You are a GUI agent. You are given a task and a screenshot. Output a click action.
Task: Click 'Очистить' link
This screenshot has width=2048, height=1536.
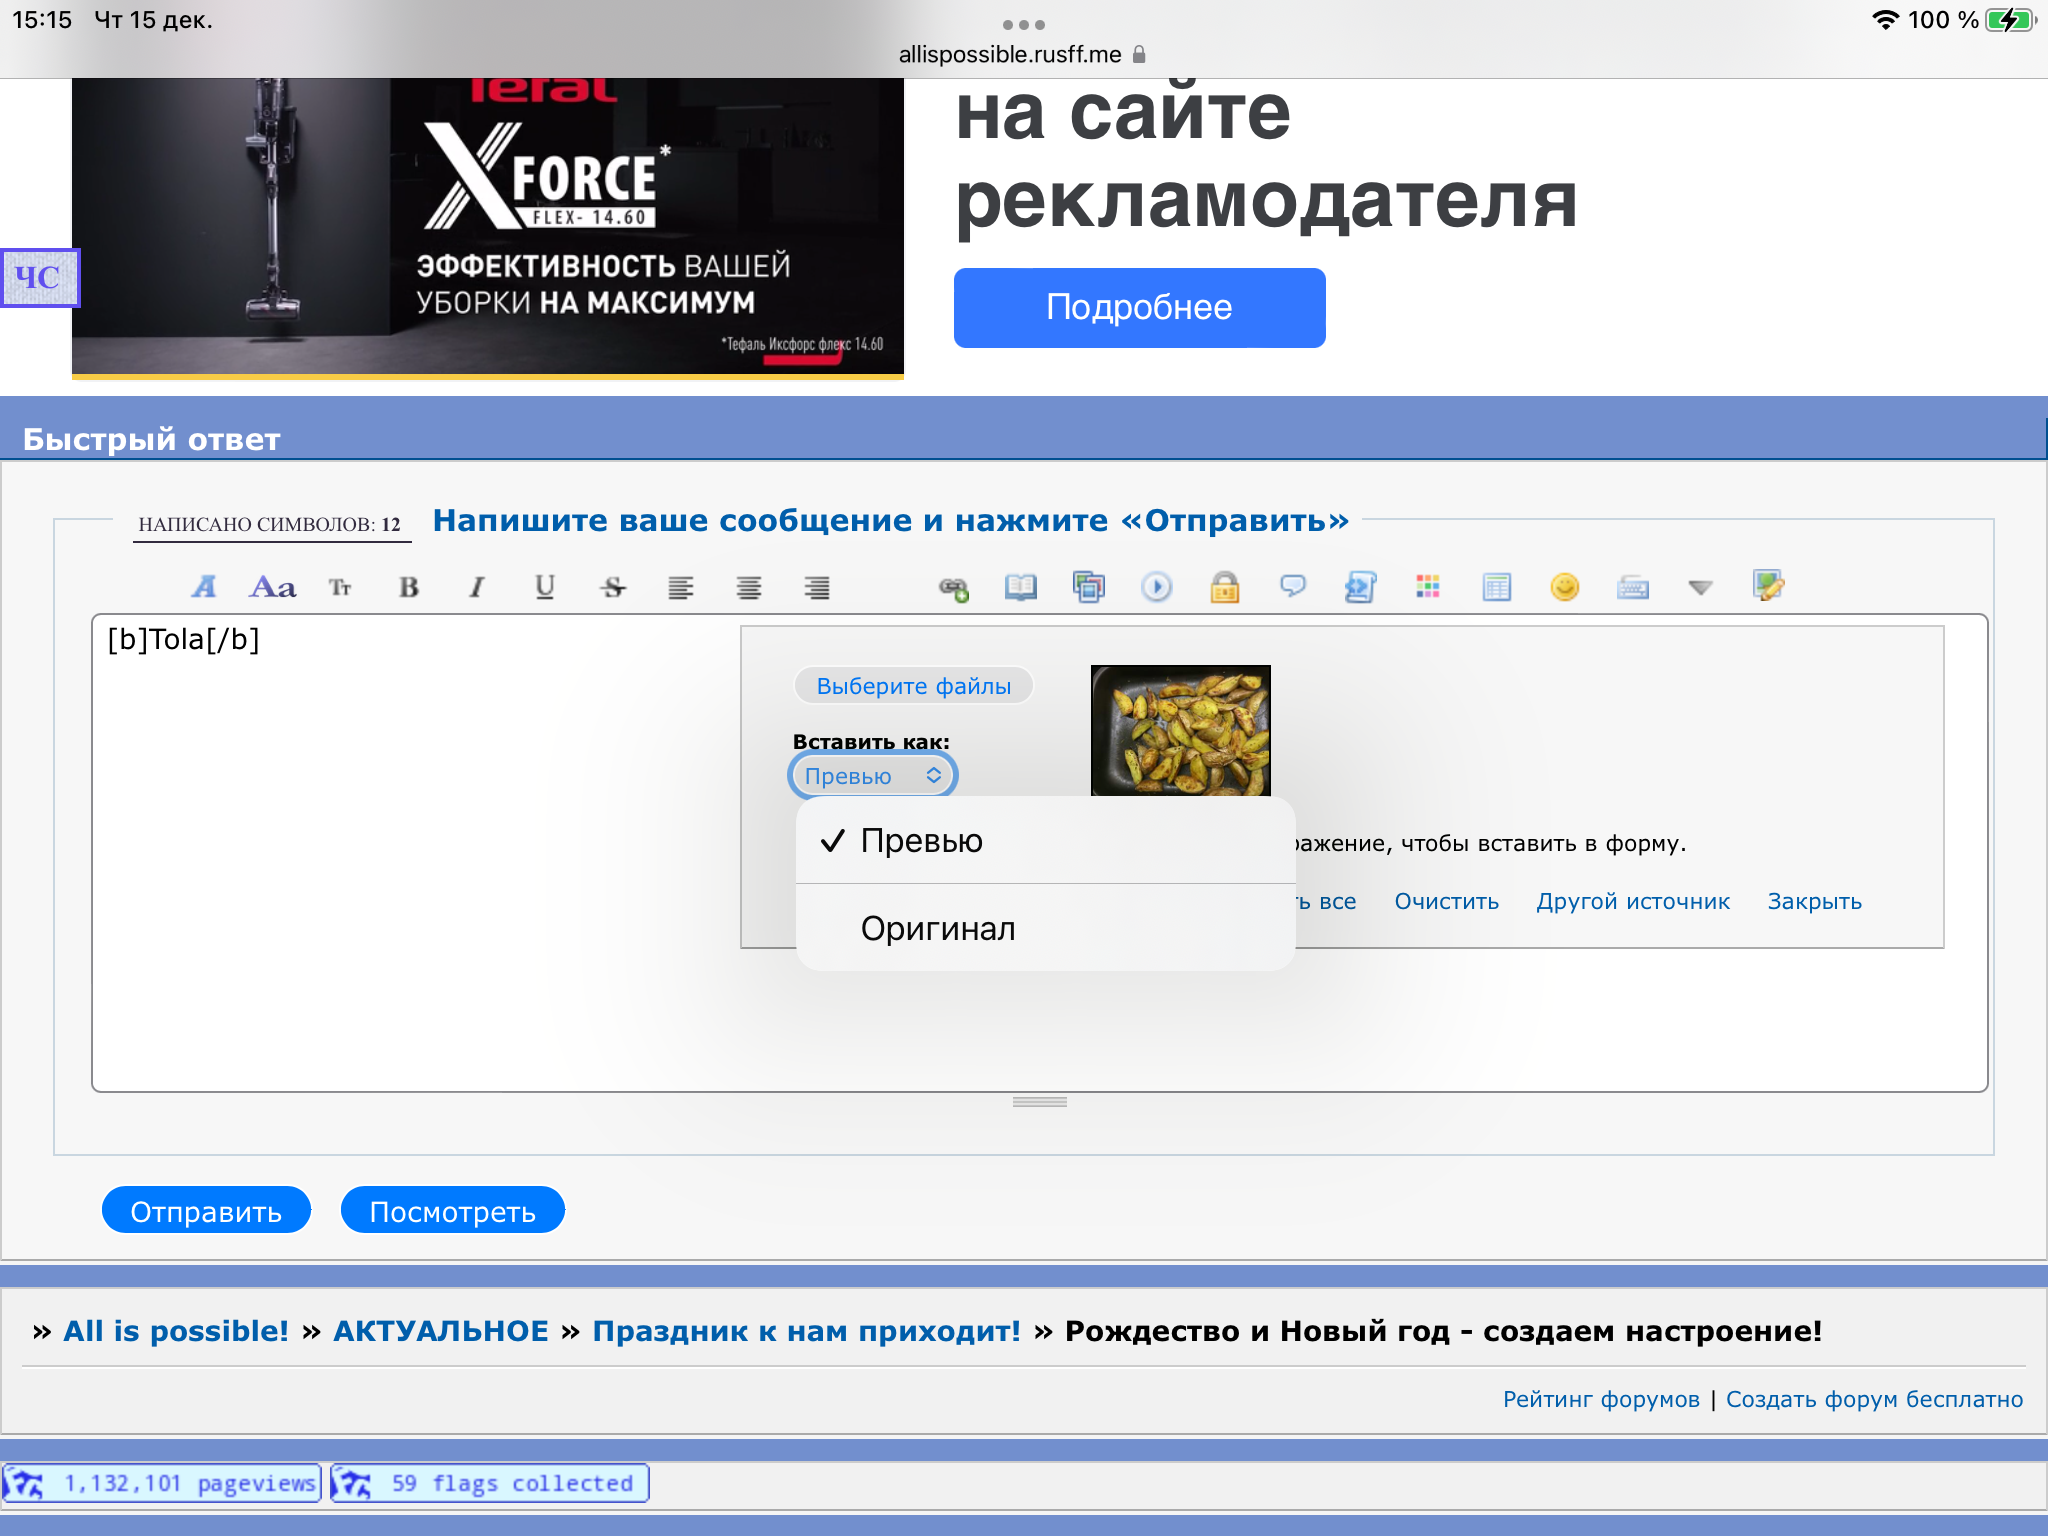(x=1446, y=901)
